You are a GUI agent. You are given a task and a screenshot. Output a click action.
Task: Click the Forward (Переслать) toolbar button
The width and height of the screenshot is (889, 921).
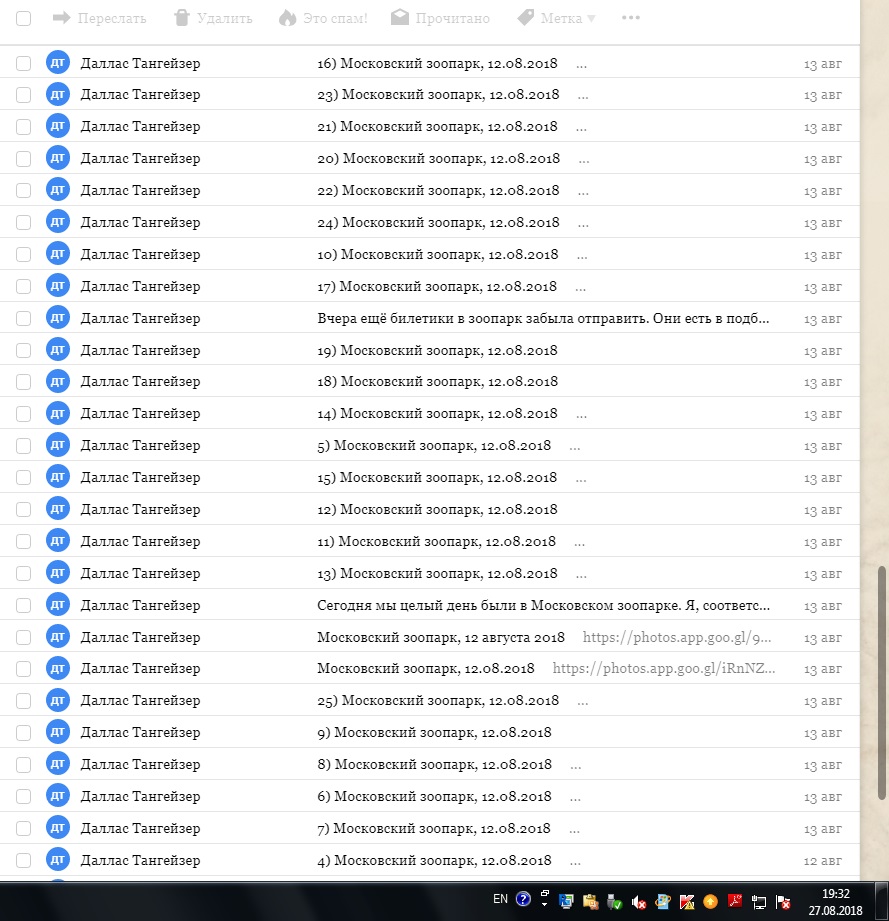tap(98, 18)
